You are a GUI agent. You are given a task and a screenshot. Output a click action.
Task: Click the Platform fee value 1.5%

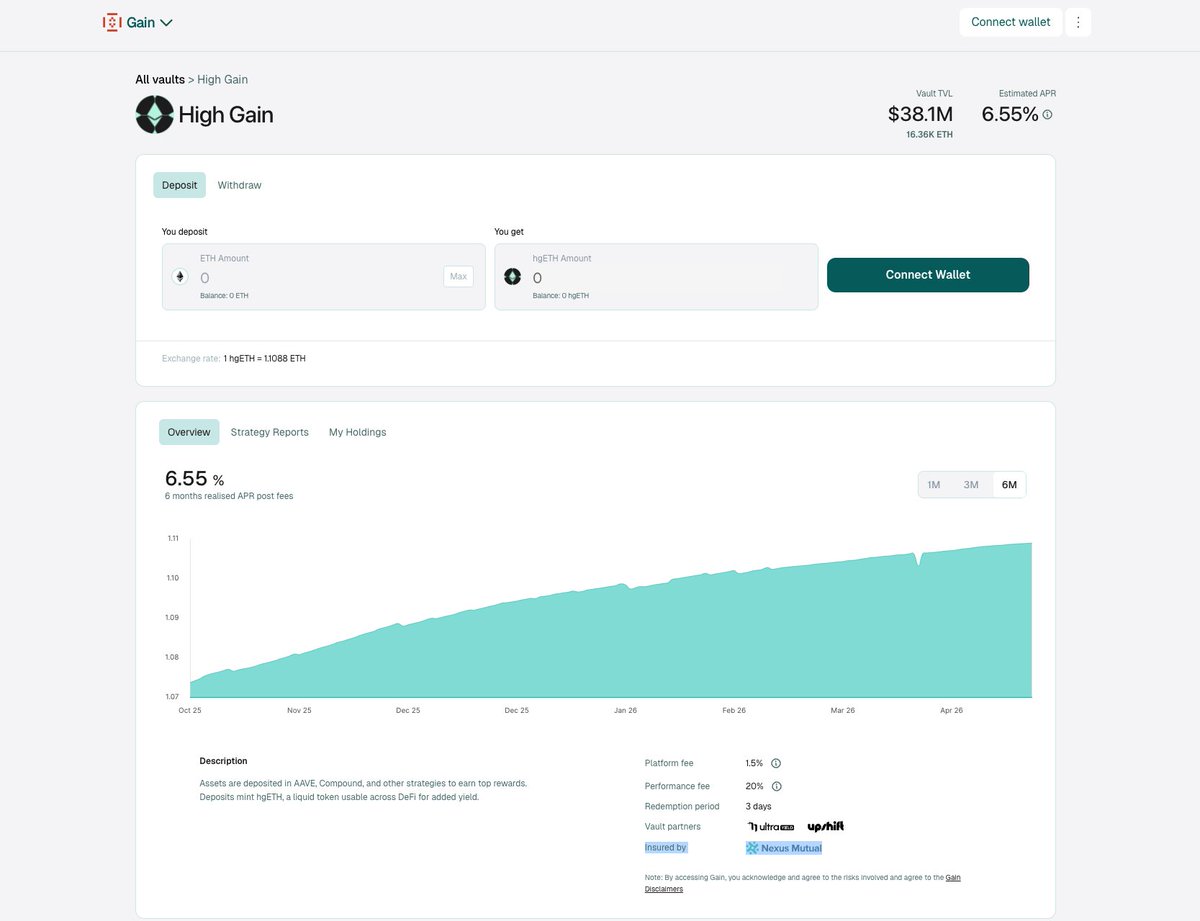pyautogui.click(x=754, y=763)
